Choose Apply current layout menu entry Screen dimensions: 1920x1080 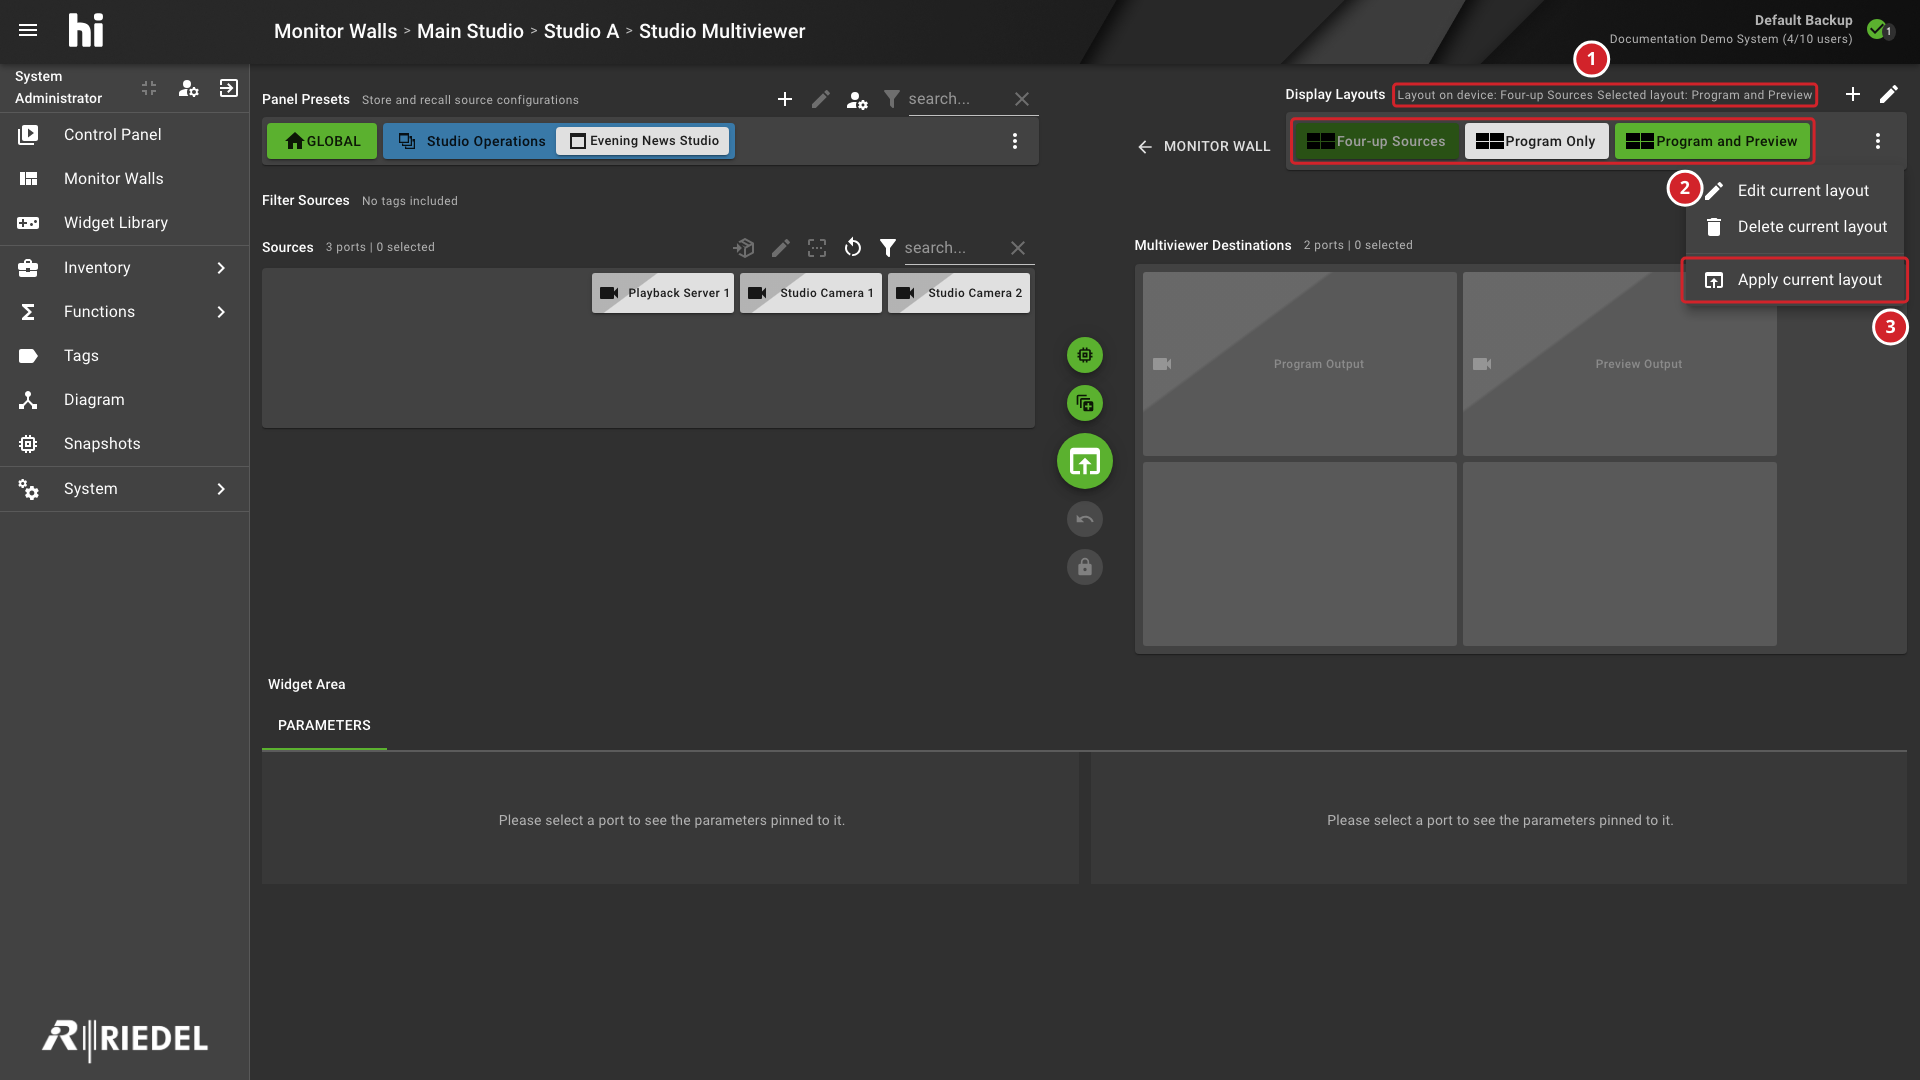click(x=1795, y=280)
